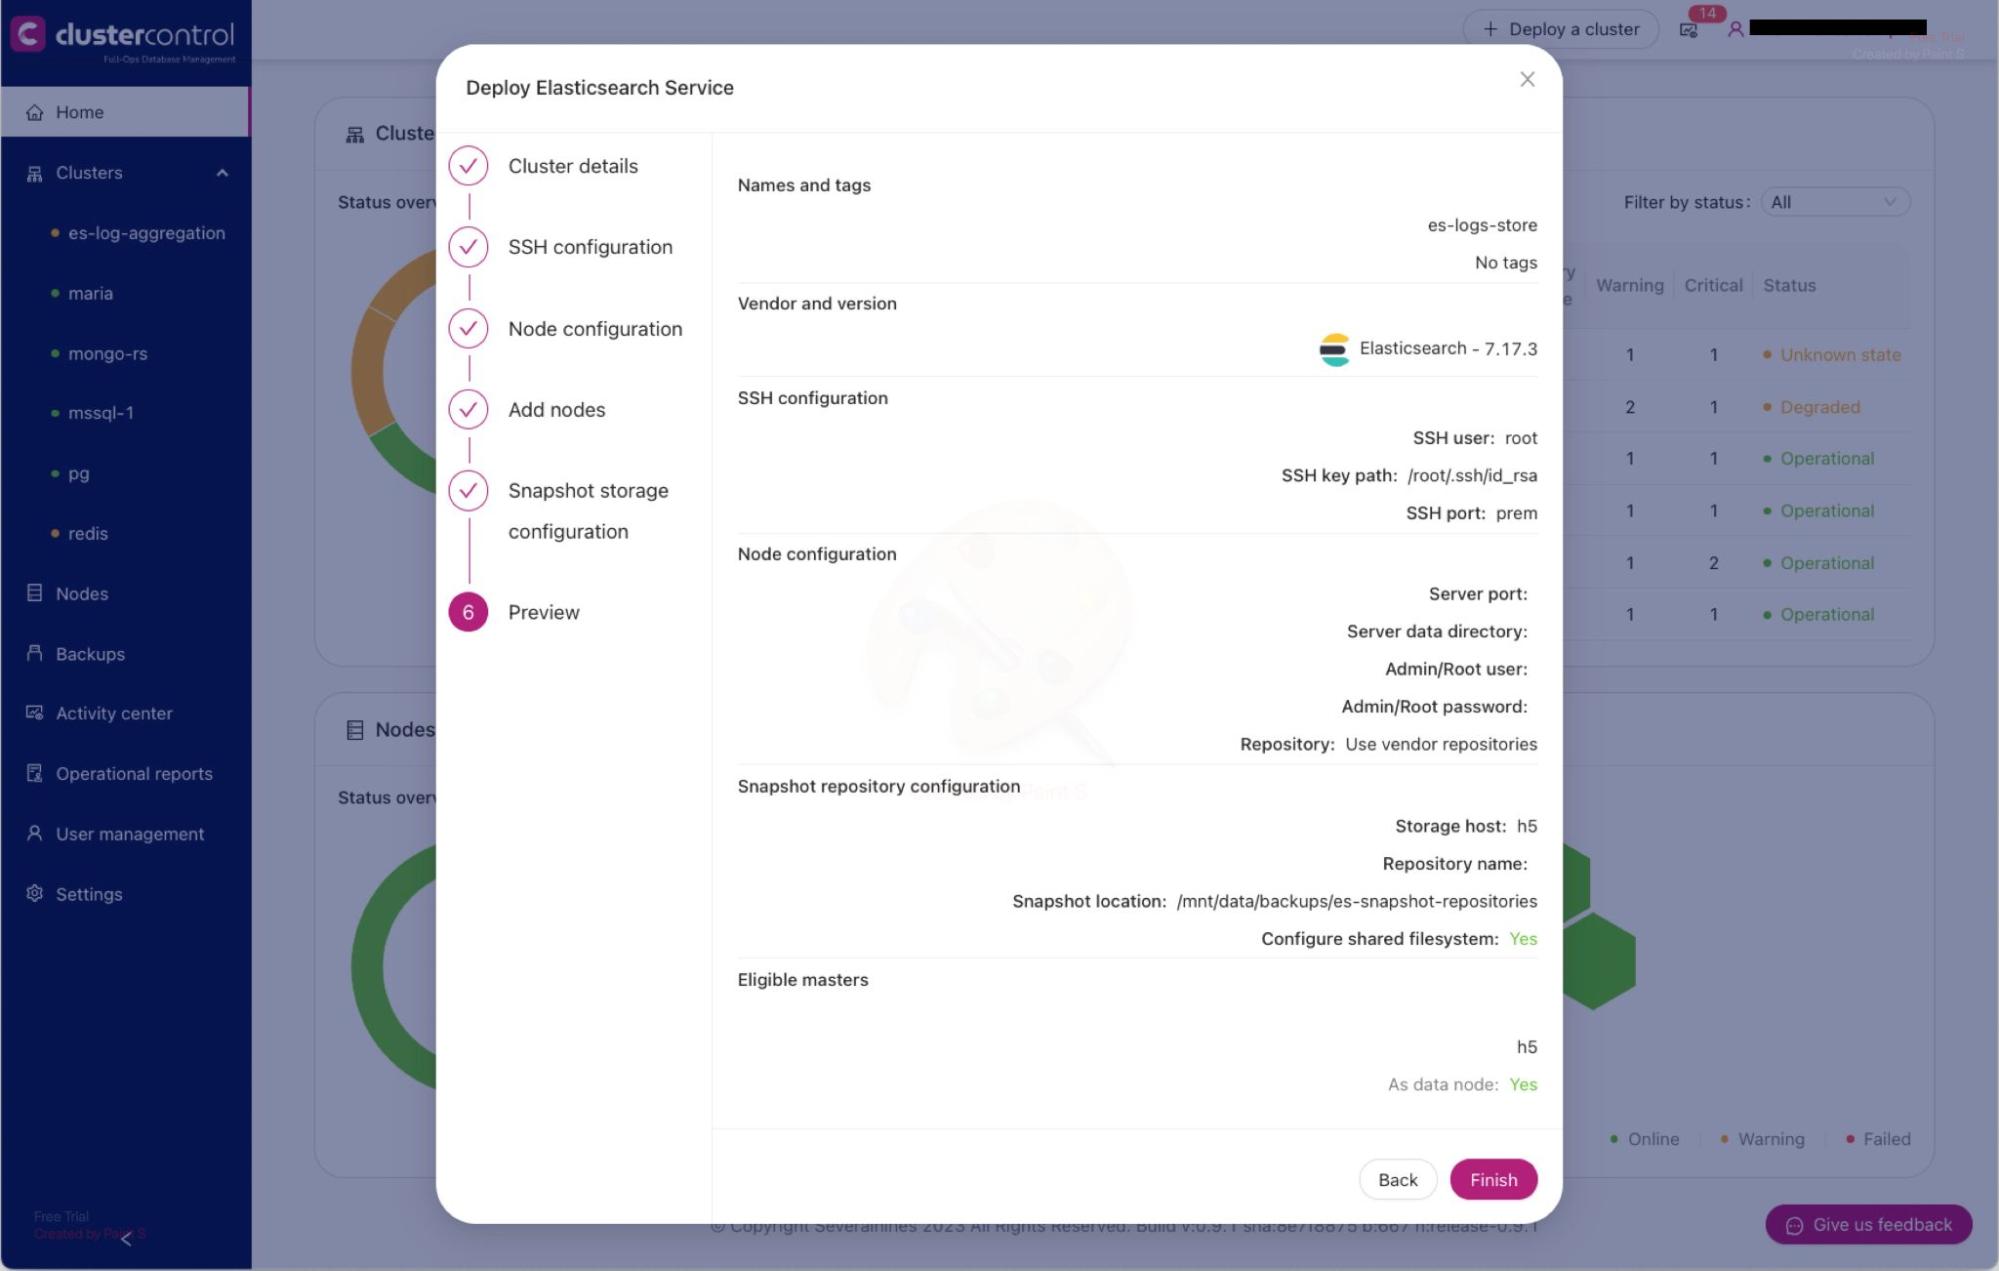Open Nodes from sidebar icon

pos(35,593)
